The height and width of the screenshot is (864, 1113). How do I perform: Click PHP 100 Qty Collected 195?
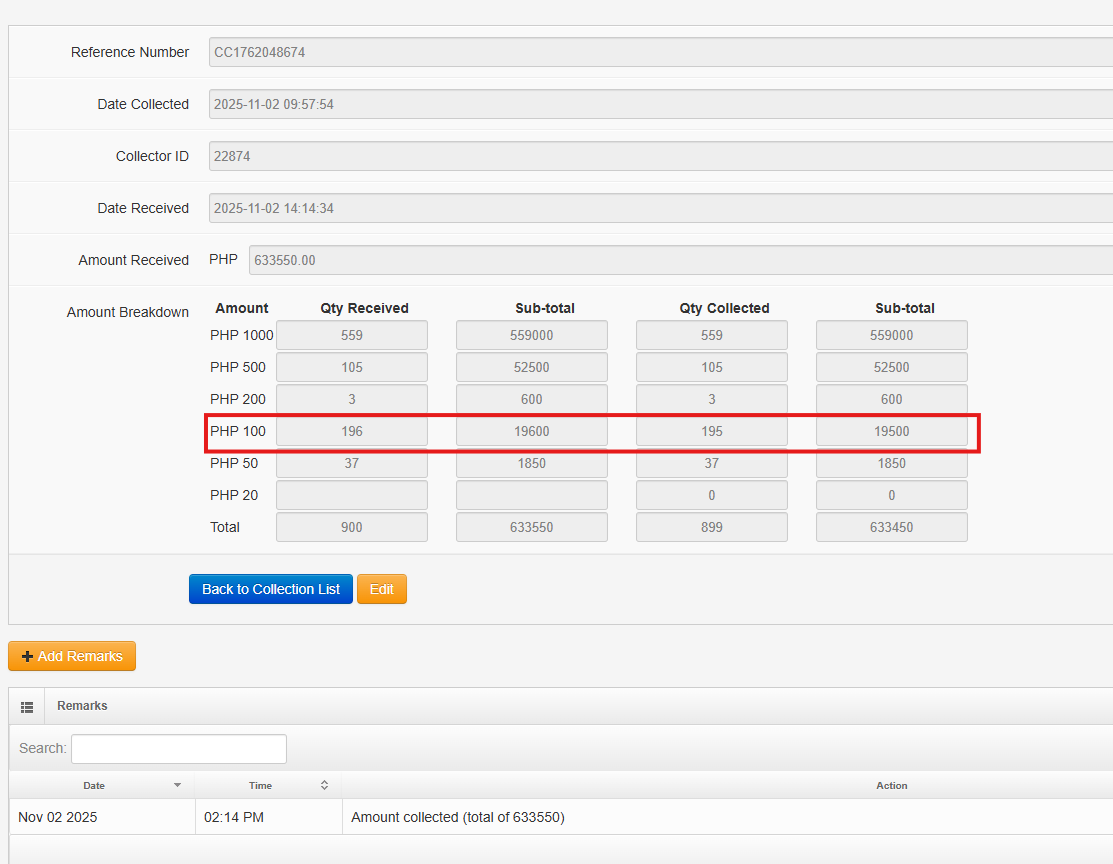[x=712, y=431]
